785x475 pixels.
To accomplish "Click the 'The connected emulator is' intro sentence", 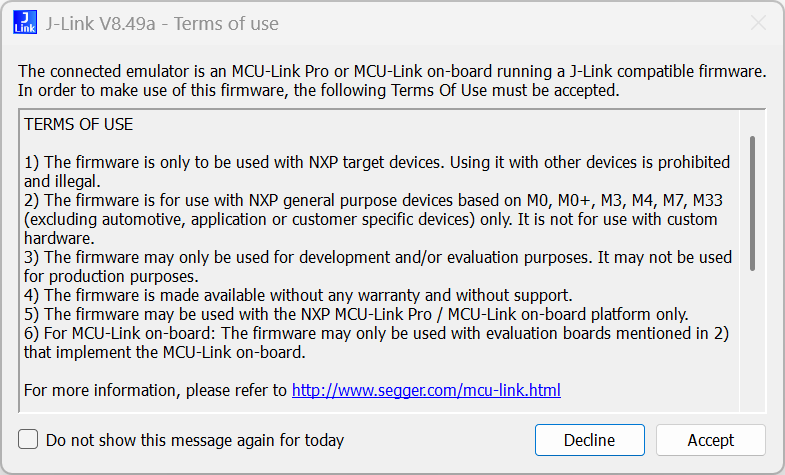I will [x=392, y=72].
